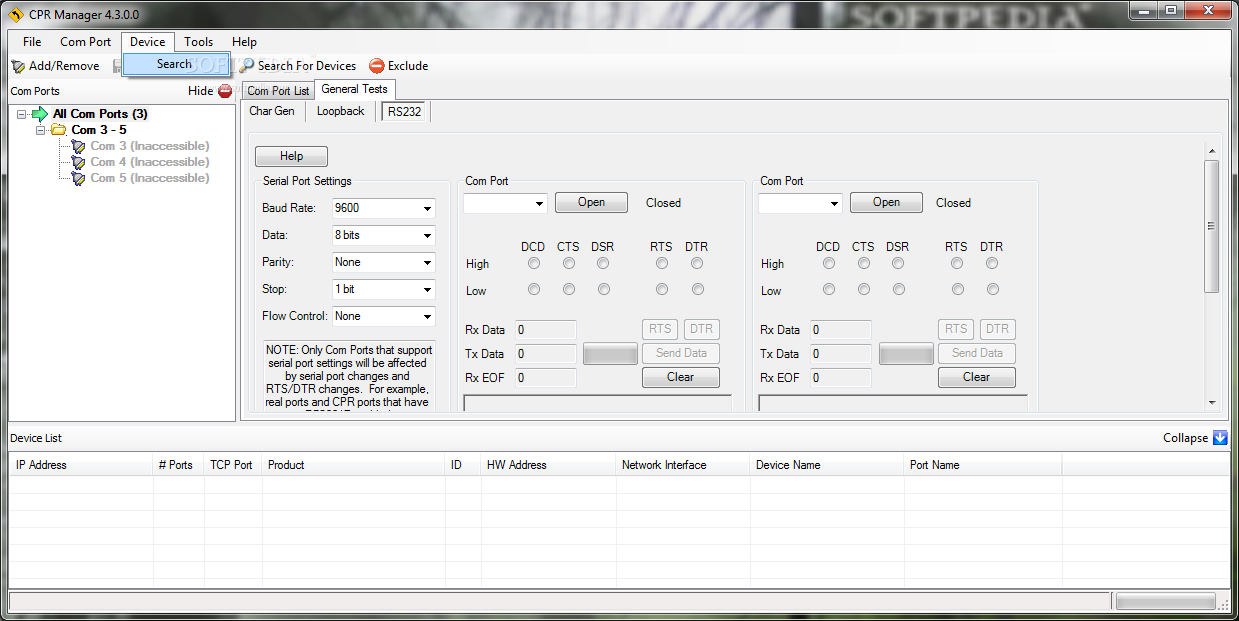Open the Data bits dropdown
This screenshot has height=621, width=1239.
(x=384, y=235)
